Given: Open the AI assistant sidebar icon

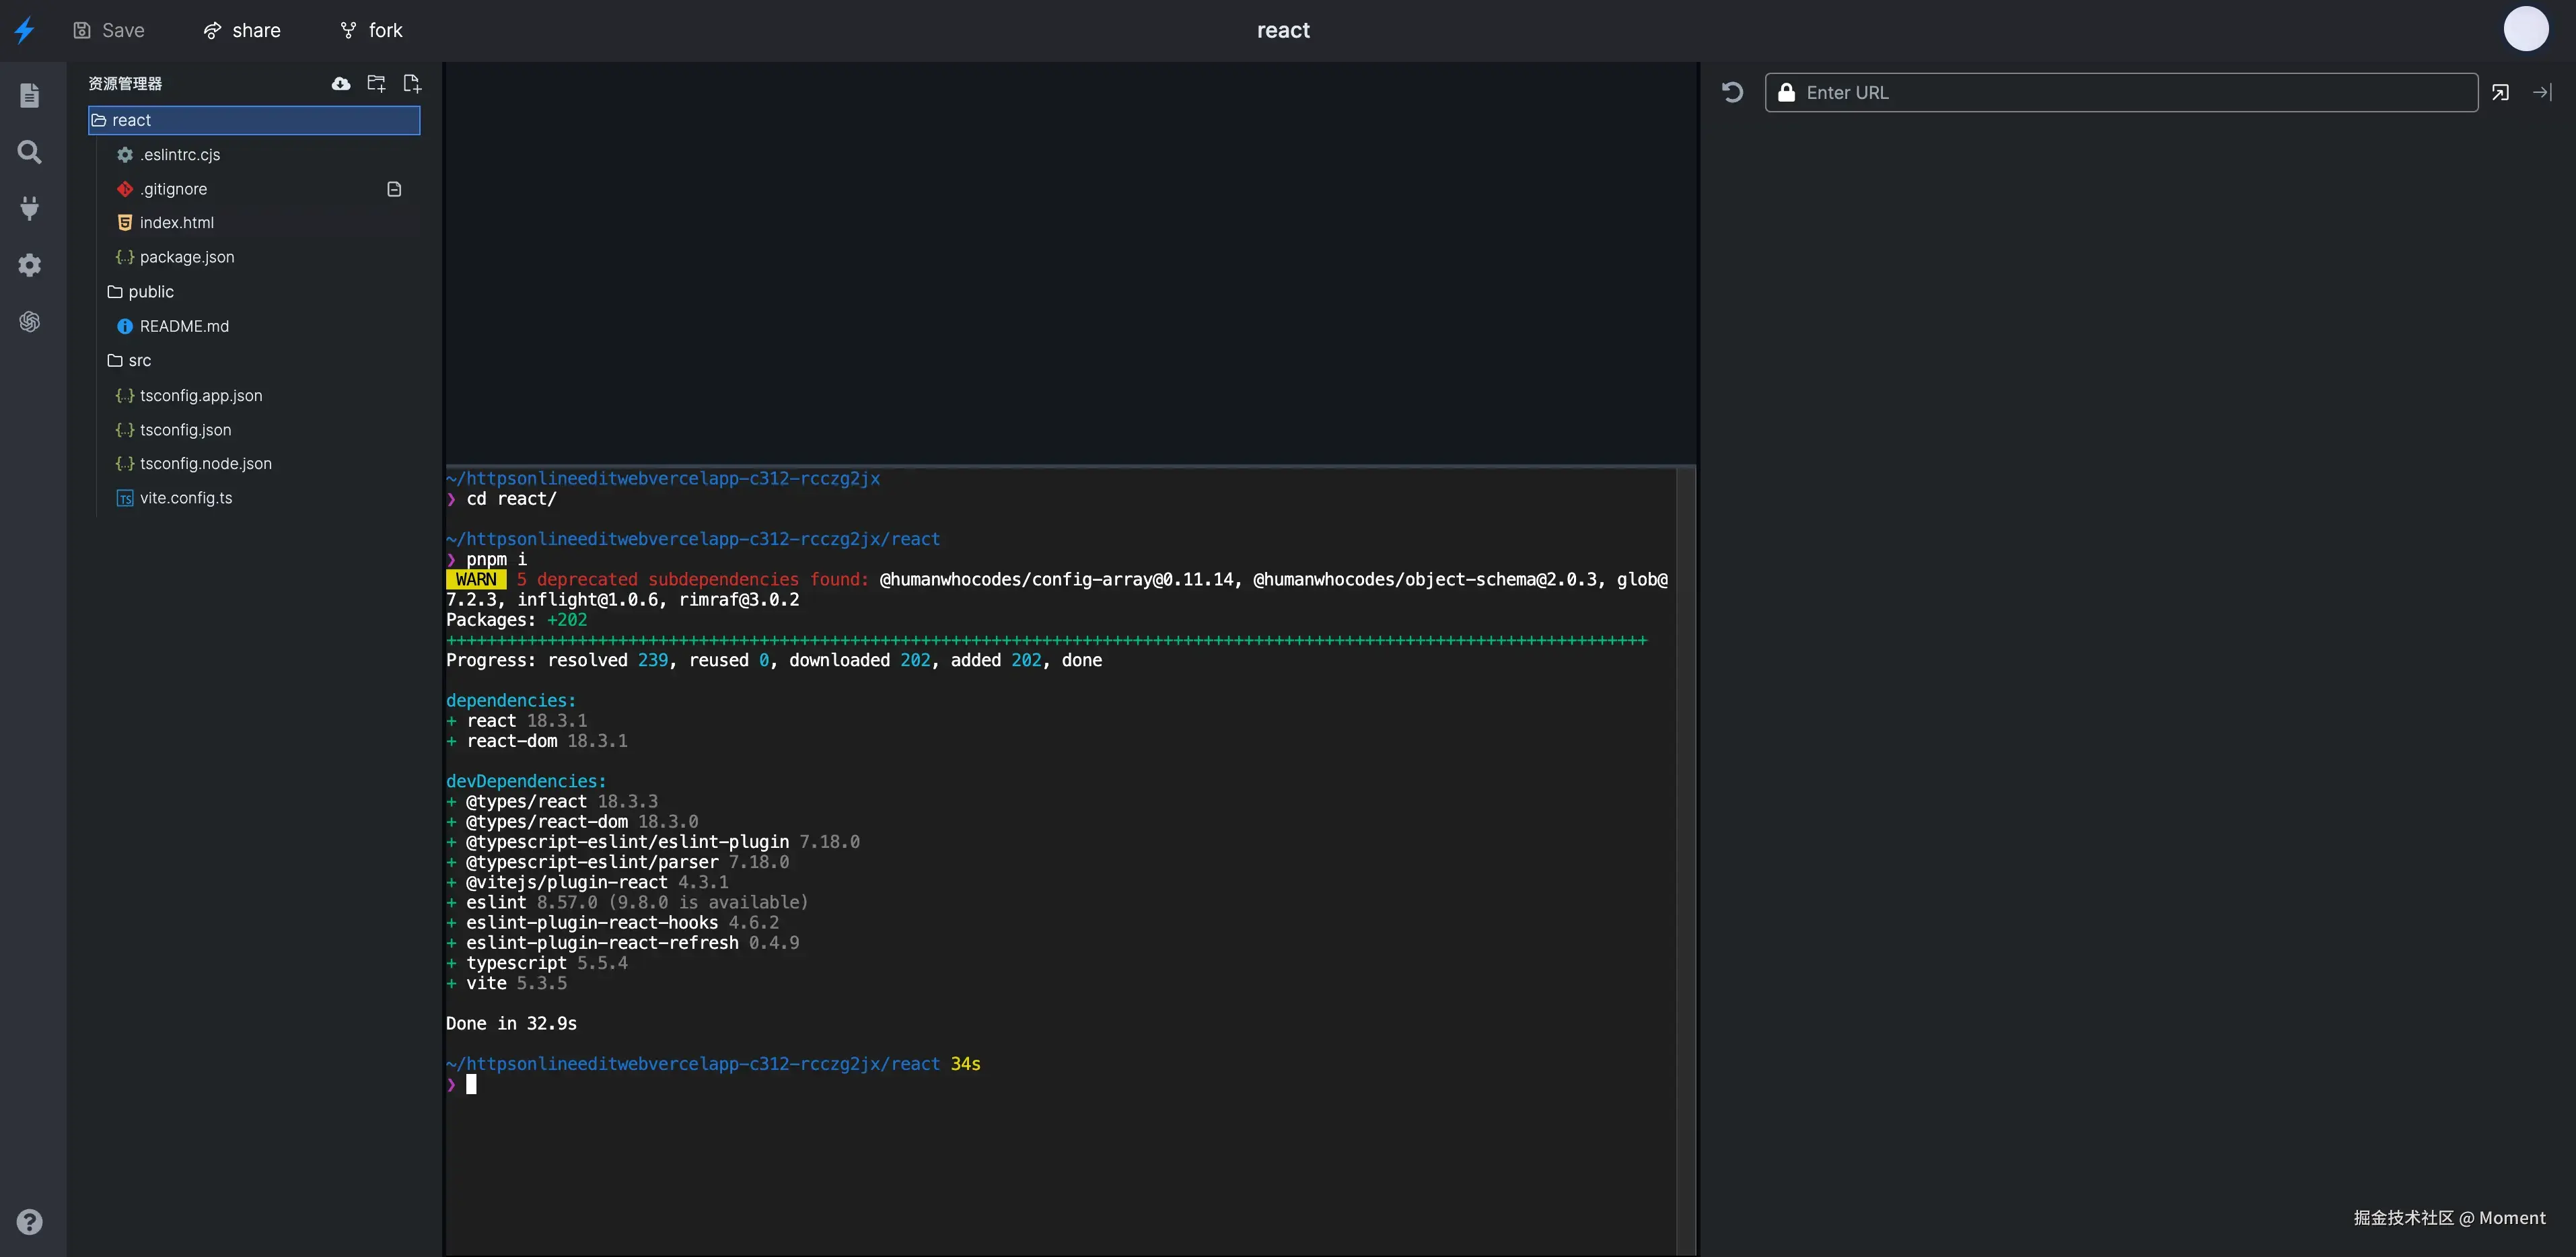Looking at the screenshot, I should pyautogui.click(x=30, y=322).
